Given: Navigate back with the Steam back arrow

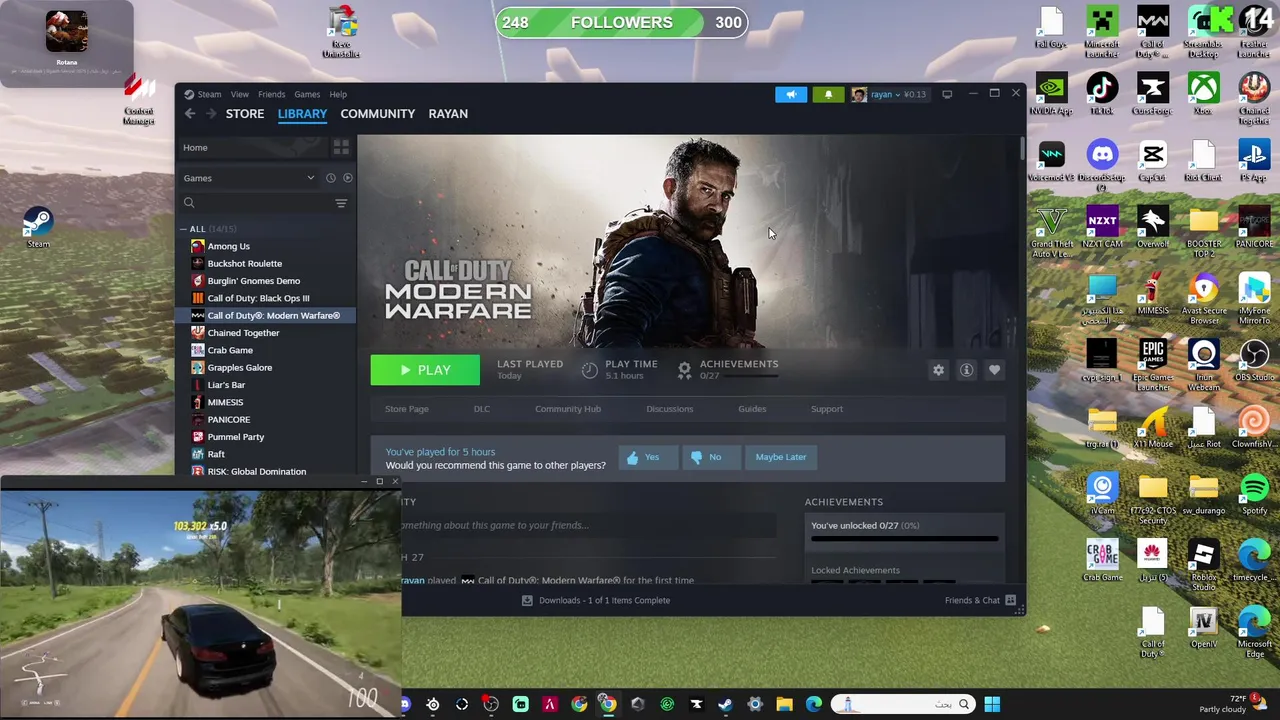Looking at the screenshot, I should tap(190, 114).
